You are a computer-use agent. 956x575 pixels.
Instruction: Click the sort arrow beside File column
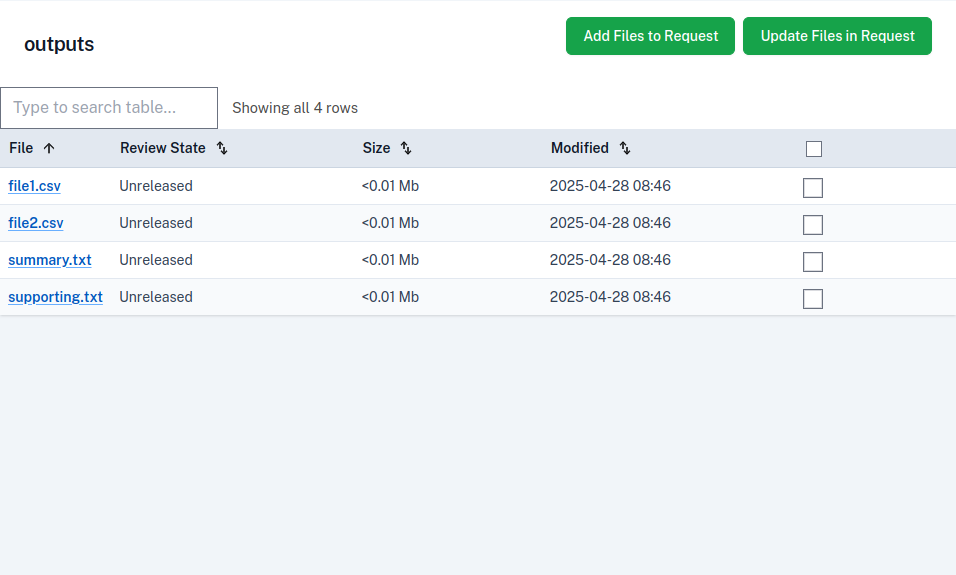point(49,148)
